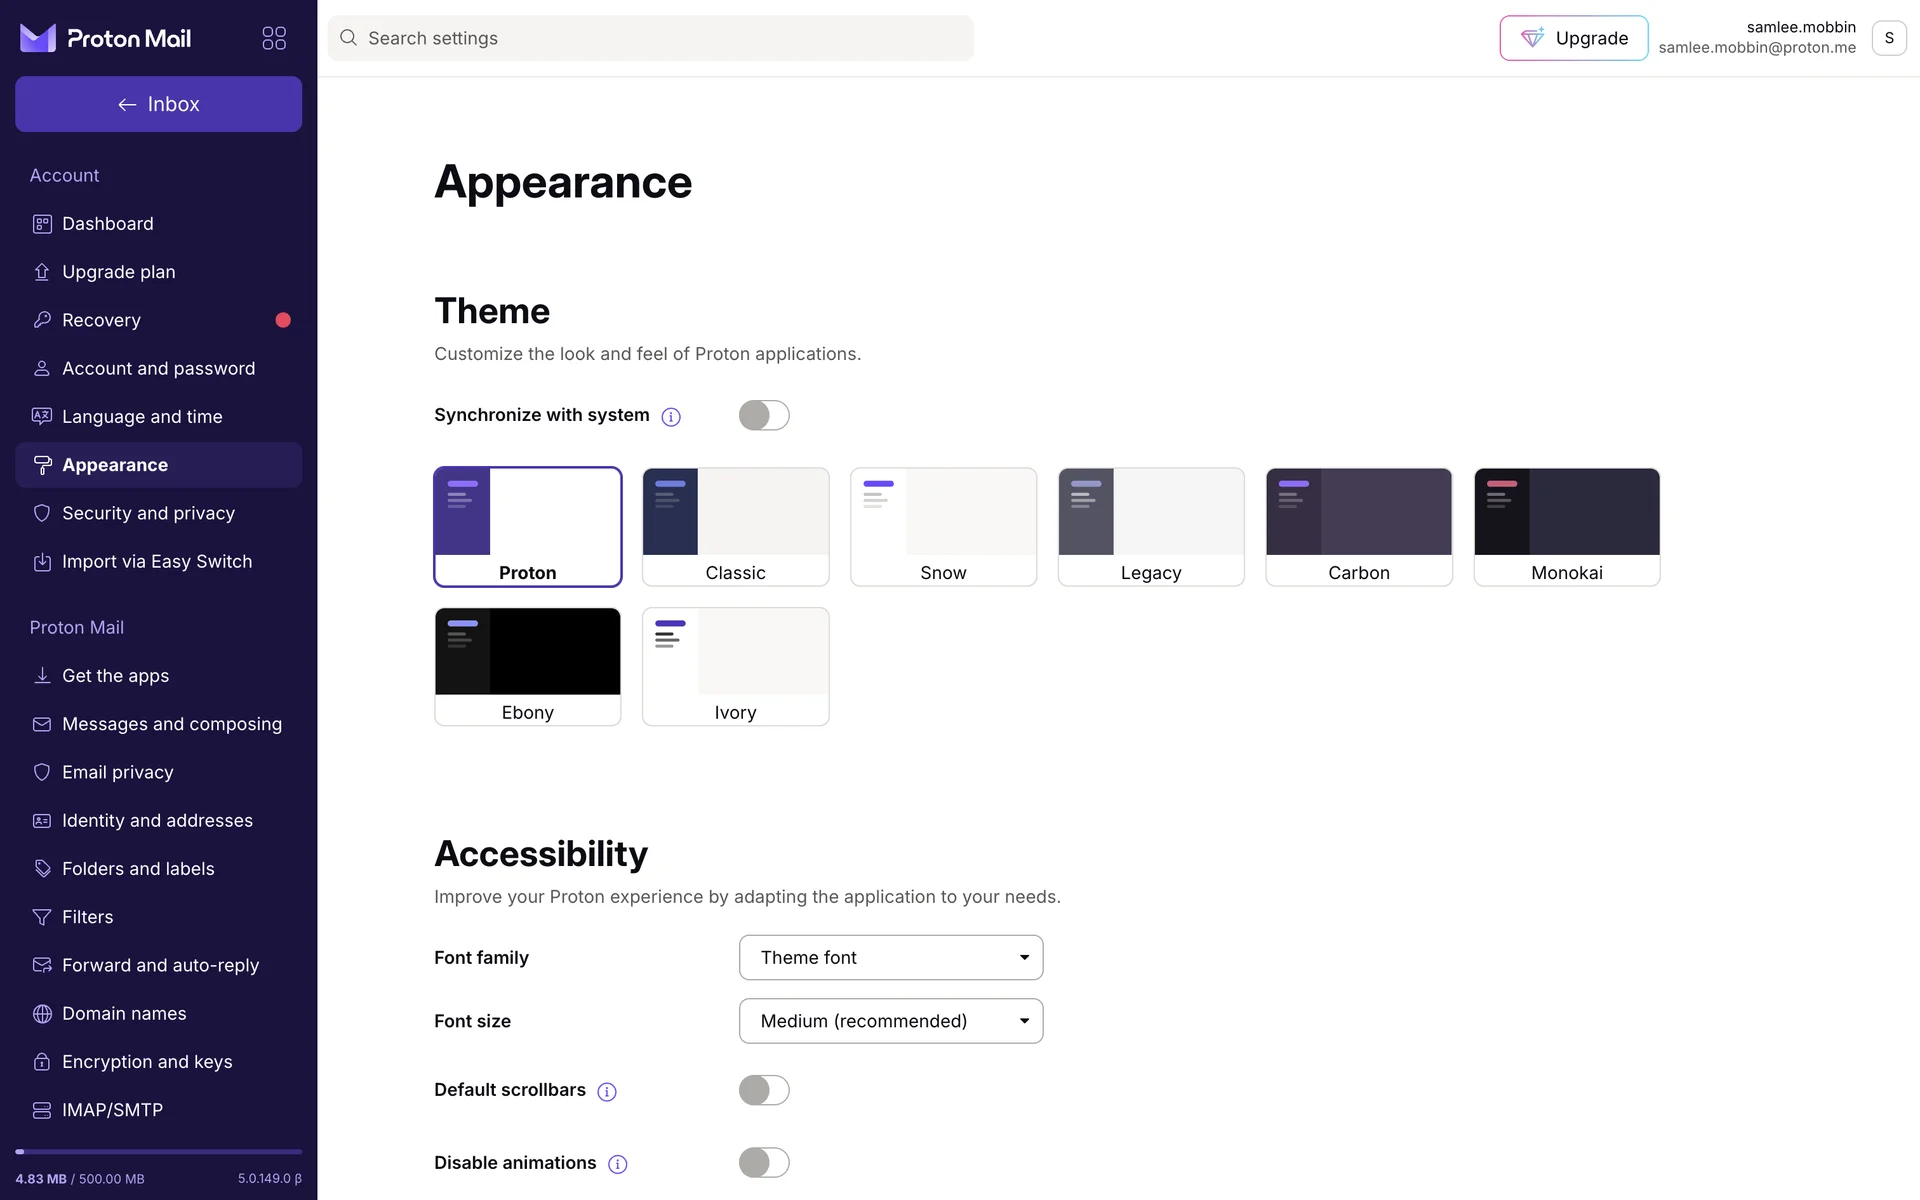Expand the Font size dropdown
The width and height of the screenshot is (1920, 1200).
(x=890, y=1021)
